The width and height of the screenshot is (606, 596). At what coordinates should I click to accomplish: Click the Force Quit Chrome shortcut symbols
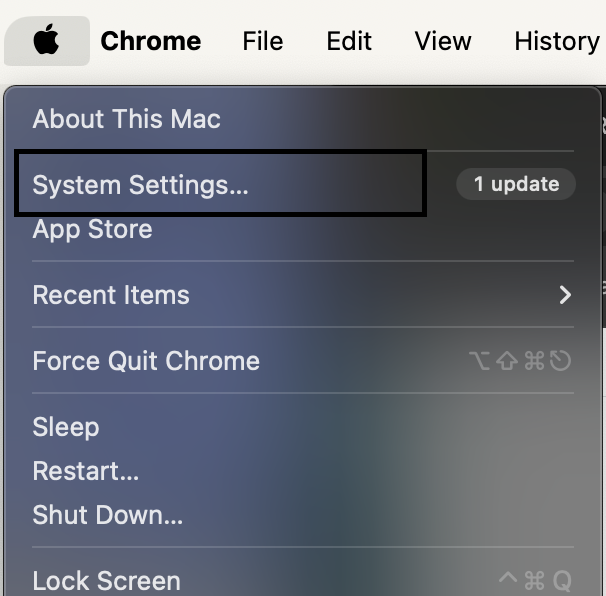520,361
